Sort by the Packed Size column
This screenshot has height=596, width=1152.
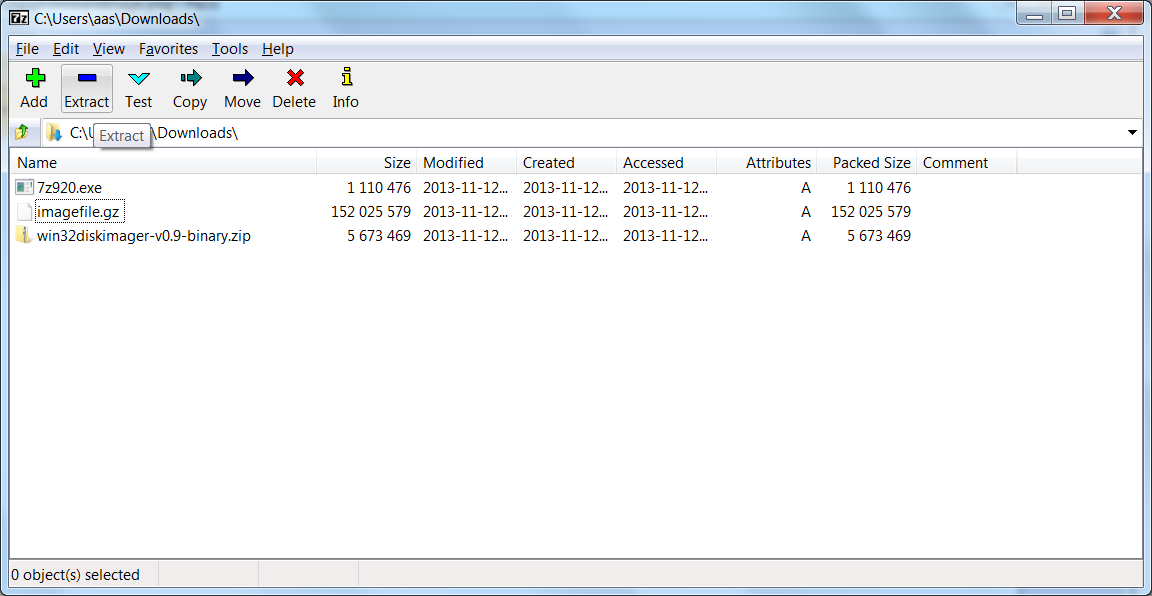click(866, 162)
